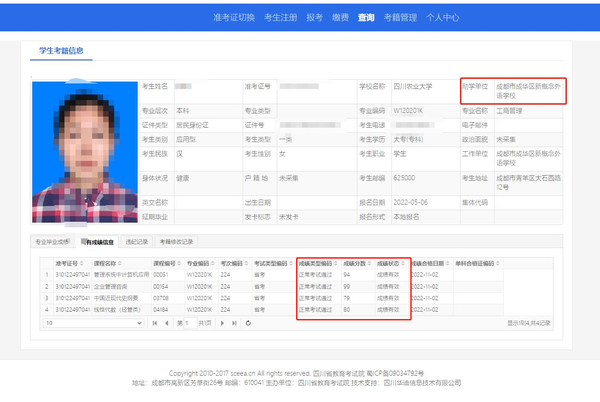Open 报考 in top navigation

[x=315, y=17]
